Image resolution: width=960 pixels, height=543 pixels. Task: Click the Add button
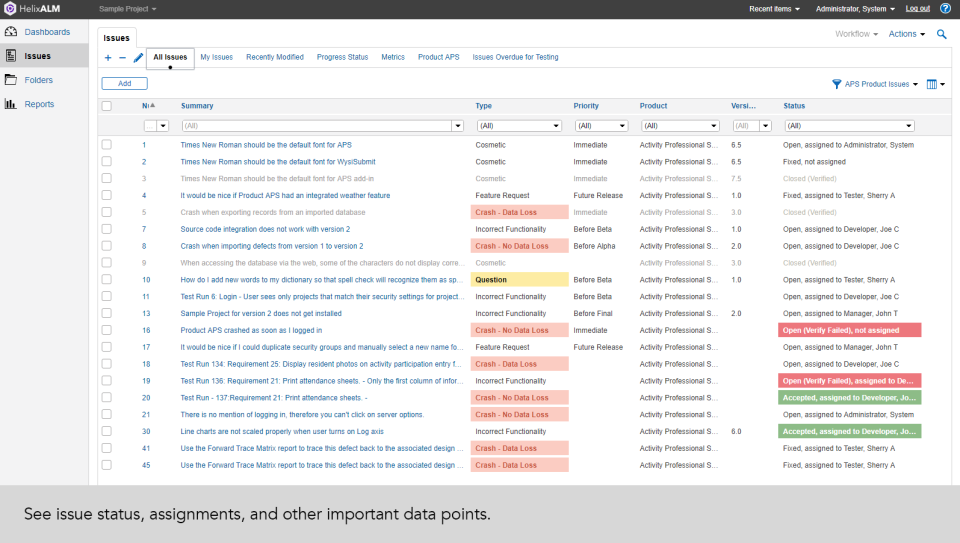coord(124,84)
